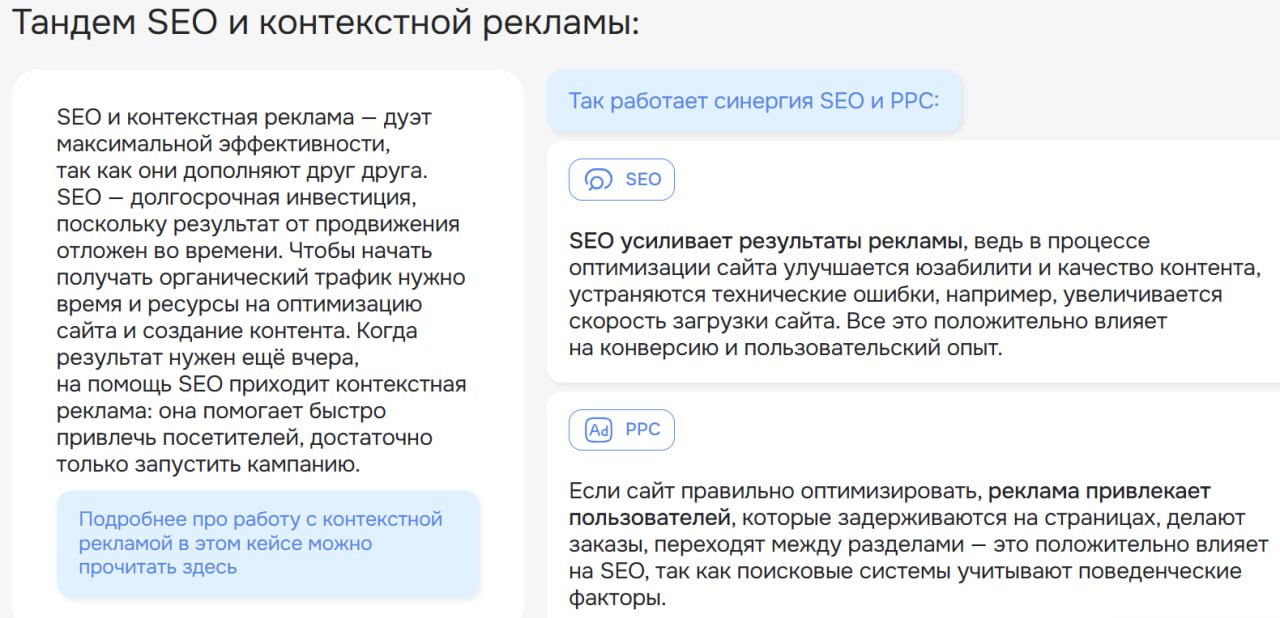Click the line "на конверсию и пользовательский опыт."
The width and height of the screenshot is (1280, 618).
pyautogui.click(x=785, y=349)
